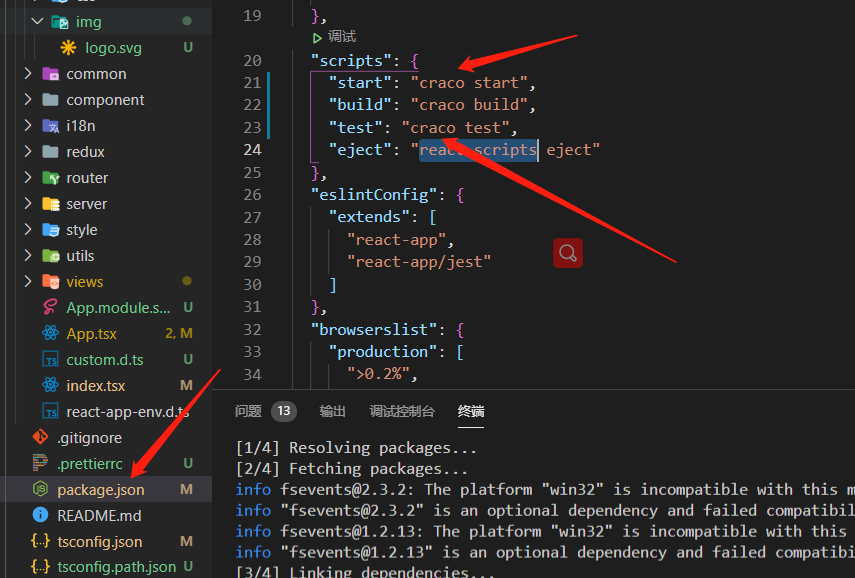Viewport: 855px width, 578px height.
Task: Click the git icon beside .gitignore
Action: click(x=40, y=437)
